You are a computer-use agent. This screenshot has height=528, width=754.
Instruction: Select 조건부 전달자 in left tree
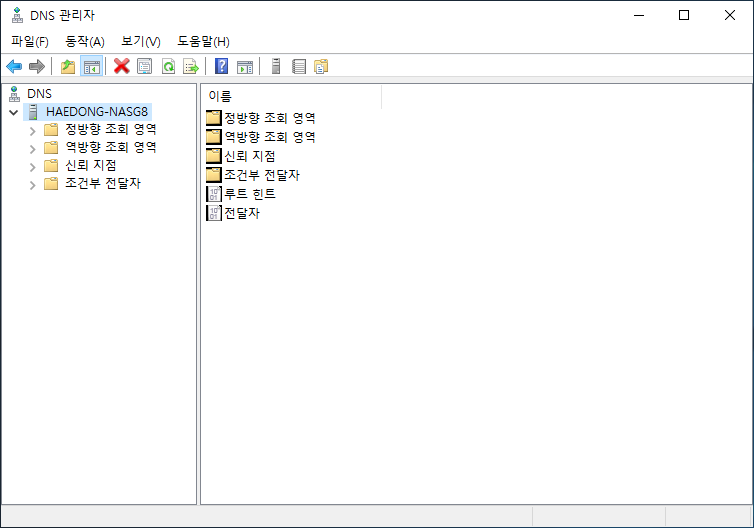coord(103,183)
